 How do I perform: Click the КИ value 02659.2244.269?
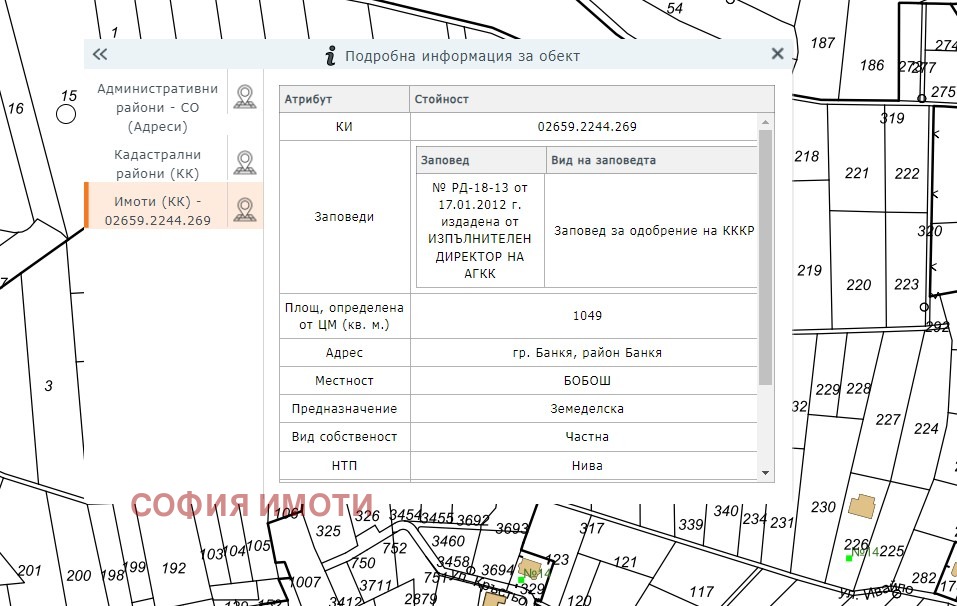click(586, 127)
